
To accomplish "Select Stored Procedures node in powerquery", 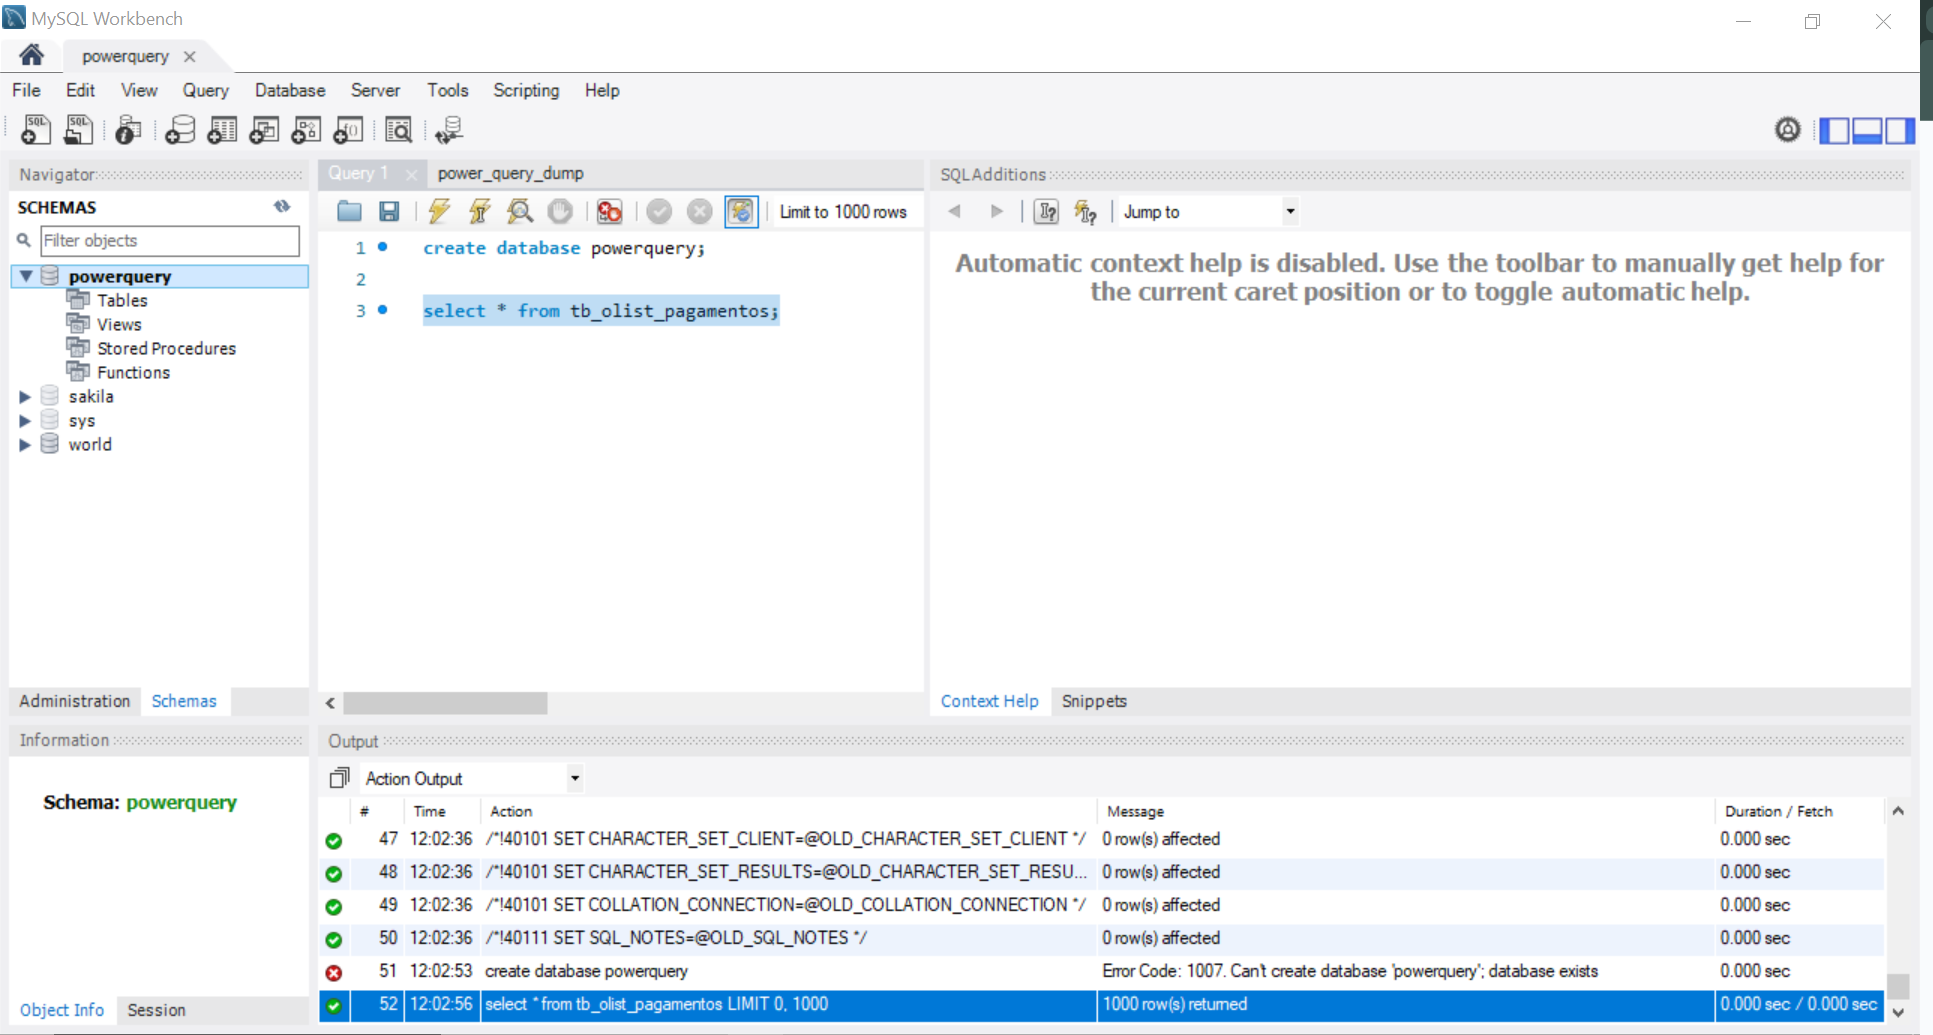I will (x=166, y=348).
